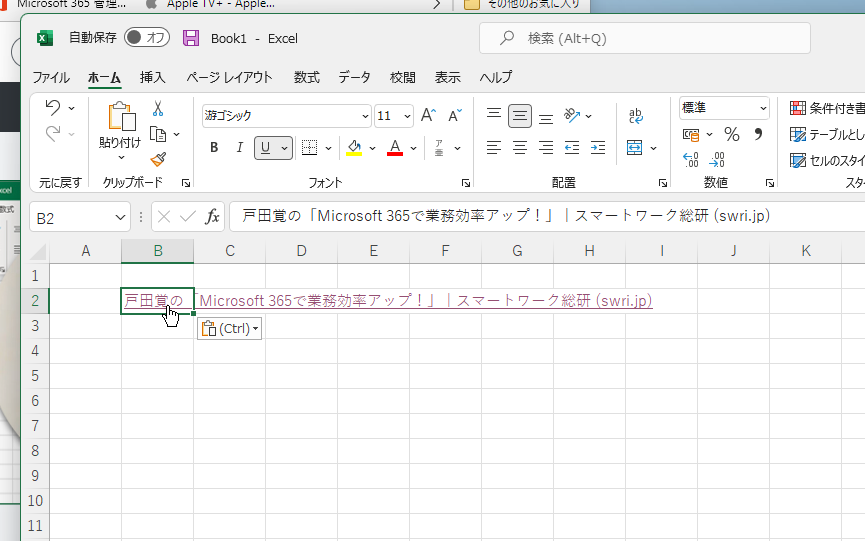Increase font size with large A
The image size is (865, 541).
point(428,115)
